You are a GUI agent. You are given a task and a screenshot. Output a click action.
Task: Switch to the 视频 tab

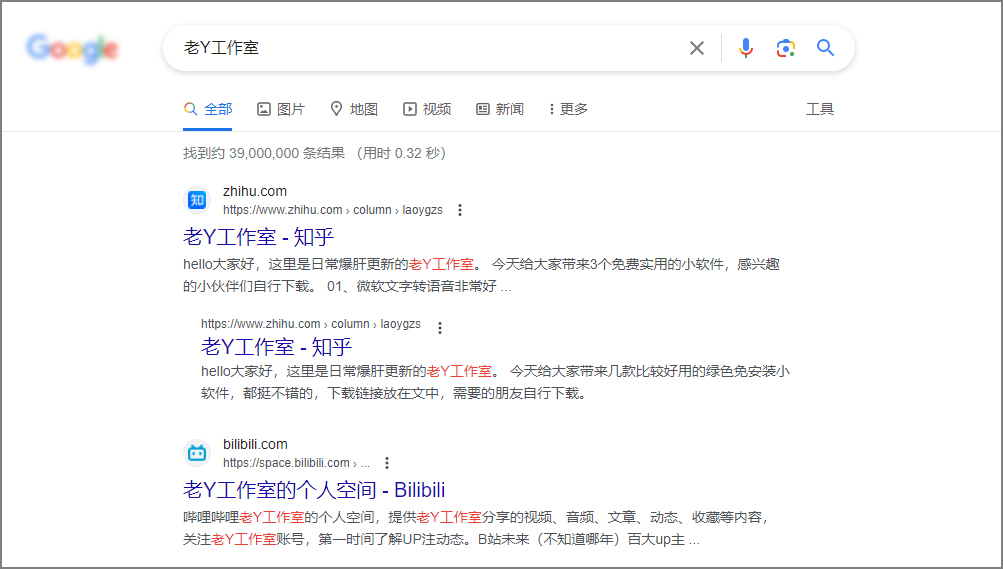[427, 109]
